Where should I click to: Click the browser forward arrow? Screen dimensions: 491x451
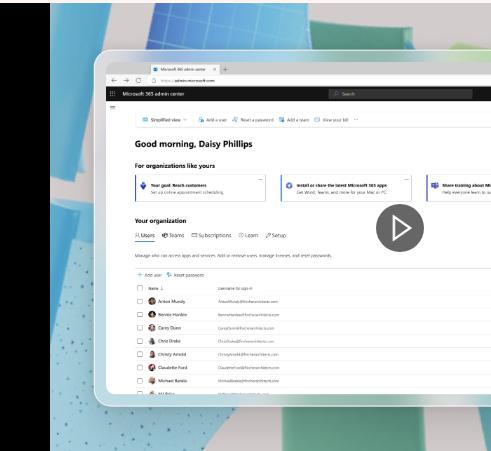point(126,80)
